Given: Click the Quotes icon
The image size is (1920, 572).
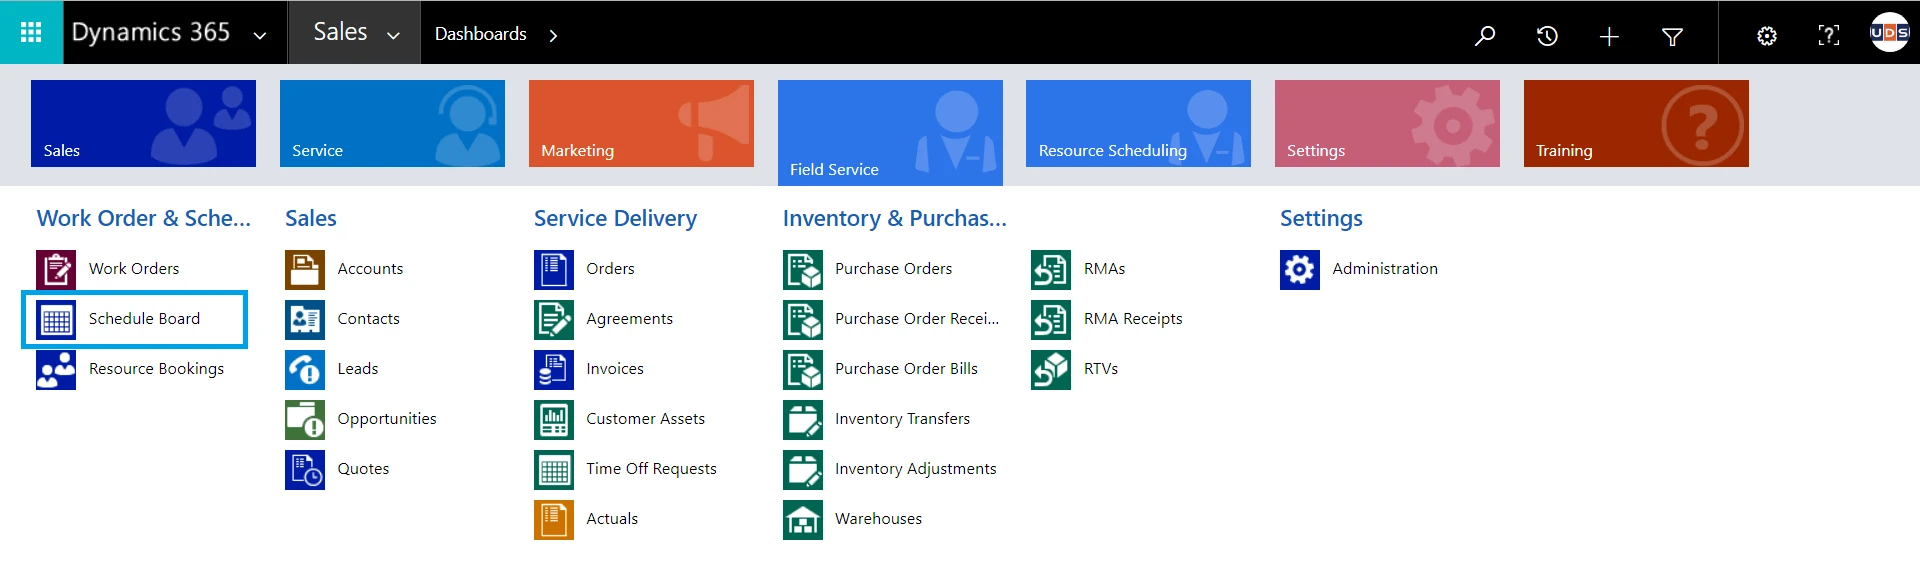Looking at the screenshot, I should click(305, 469).
